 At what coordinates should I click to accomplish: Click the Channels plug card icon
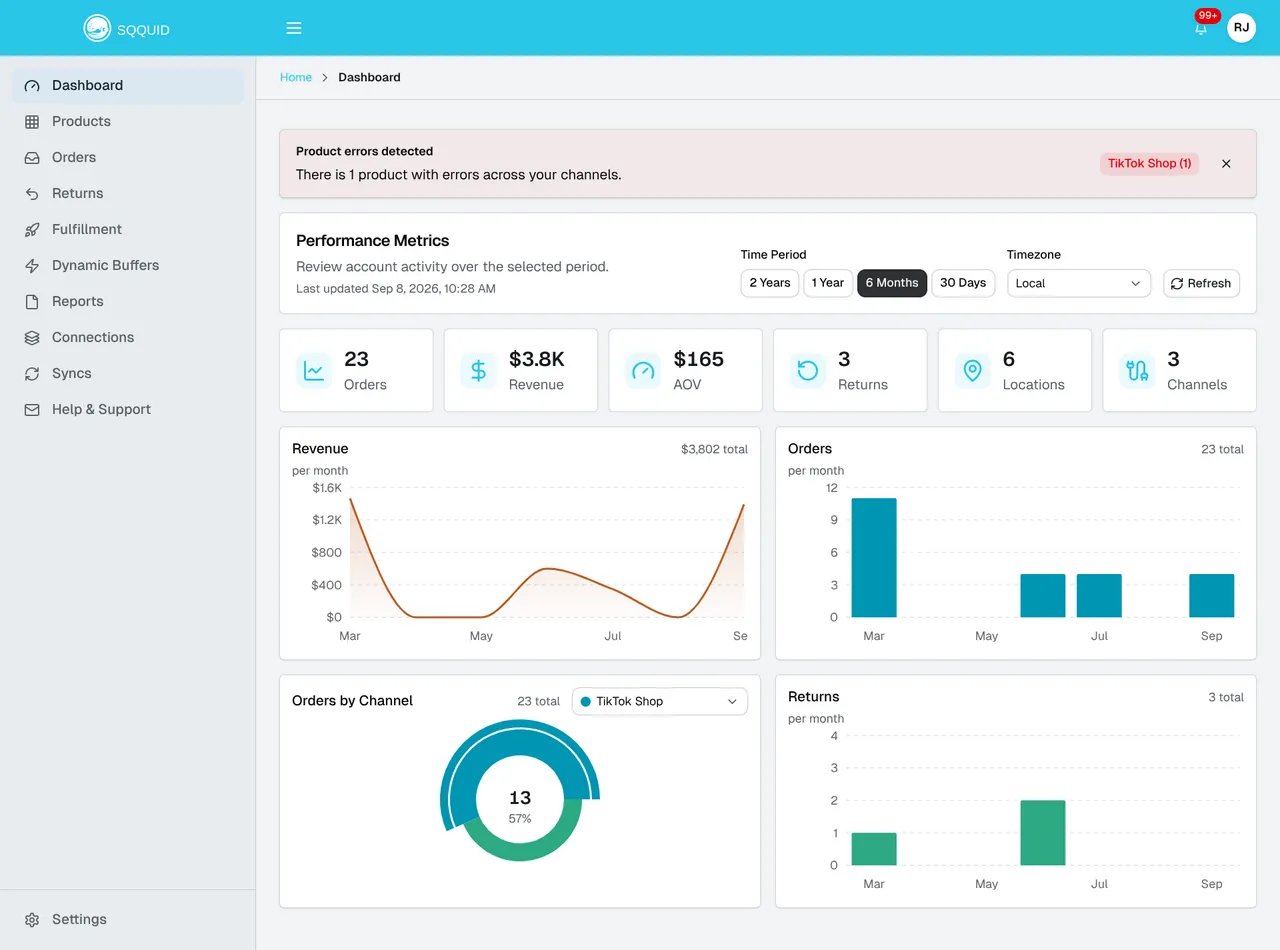1137,371
